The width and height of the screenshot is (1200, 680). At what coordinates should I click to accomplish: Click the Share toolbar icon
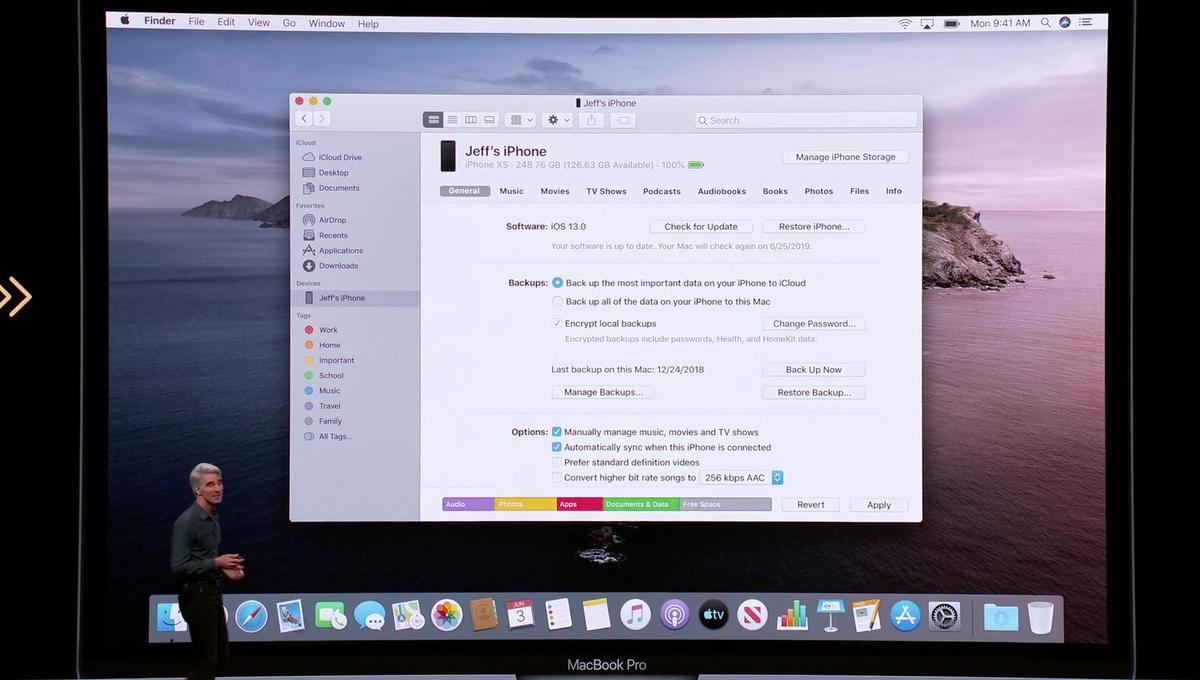coord(591,120)
